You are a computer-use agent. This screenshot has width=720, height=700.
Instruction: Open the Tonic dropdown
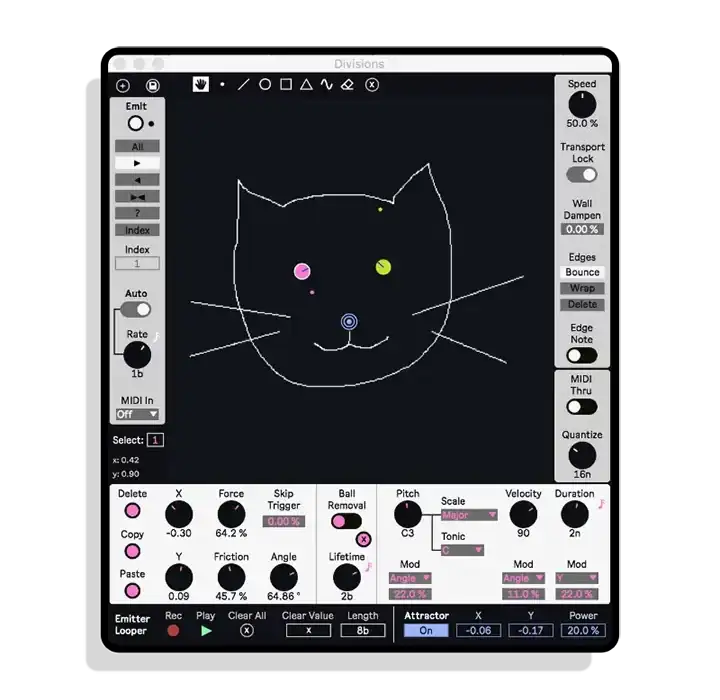[462, 550]
